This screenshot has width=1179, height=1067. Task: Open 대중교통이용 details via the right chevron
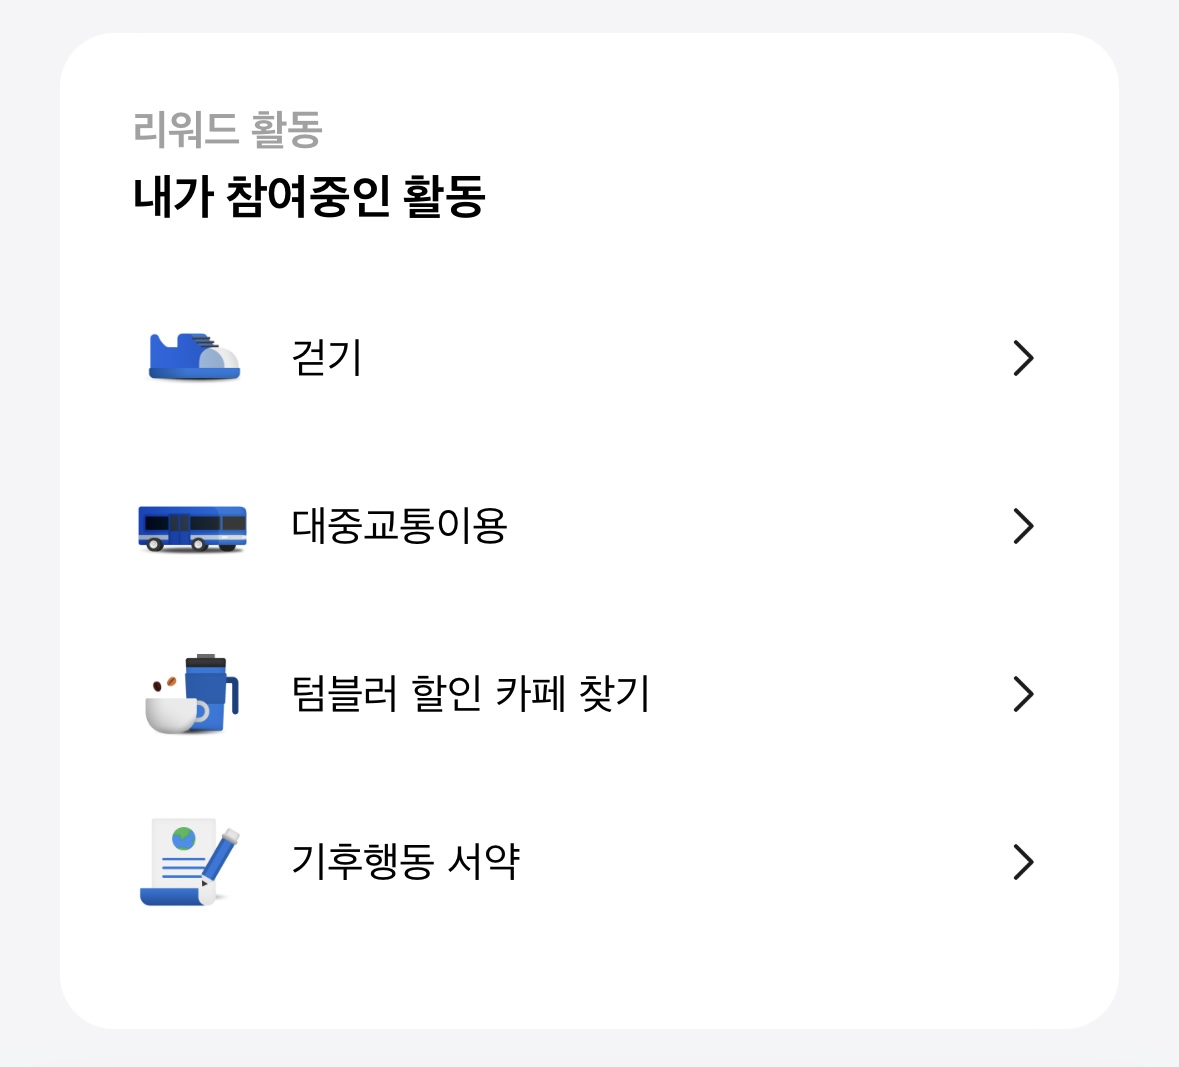[x=1022, y=526]
